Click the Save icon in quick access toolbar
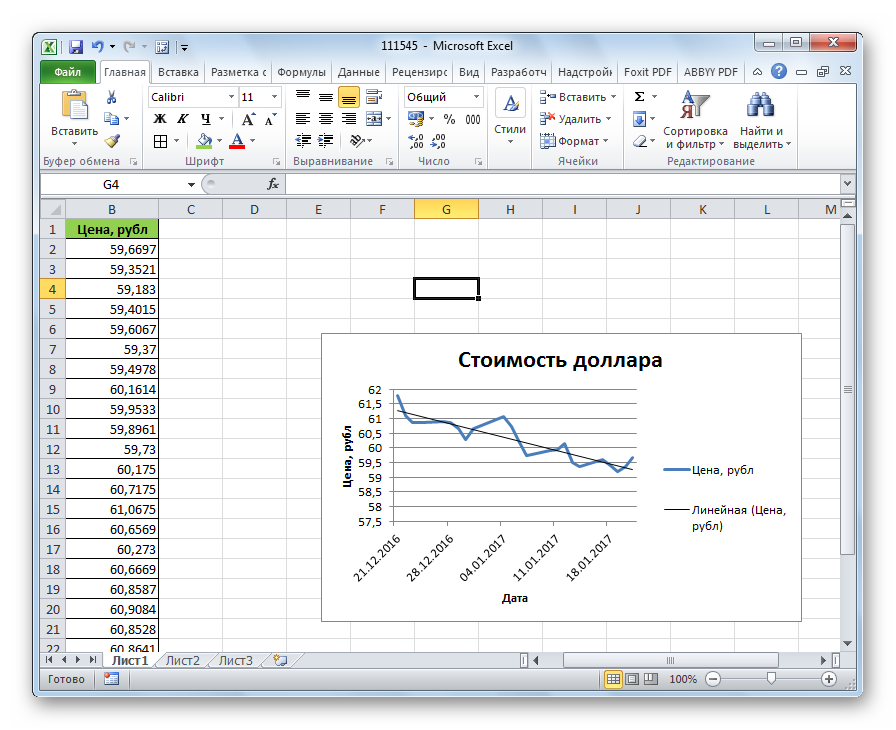Image resolution: width=896 pixels, height=730 pixels. [75, 46]
